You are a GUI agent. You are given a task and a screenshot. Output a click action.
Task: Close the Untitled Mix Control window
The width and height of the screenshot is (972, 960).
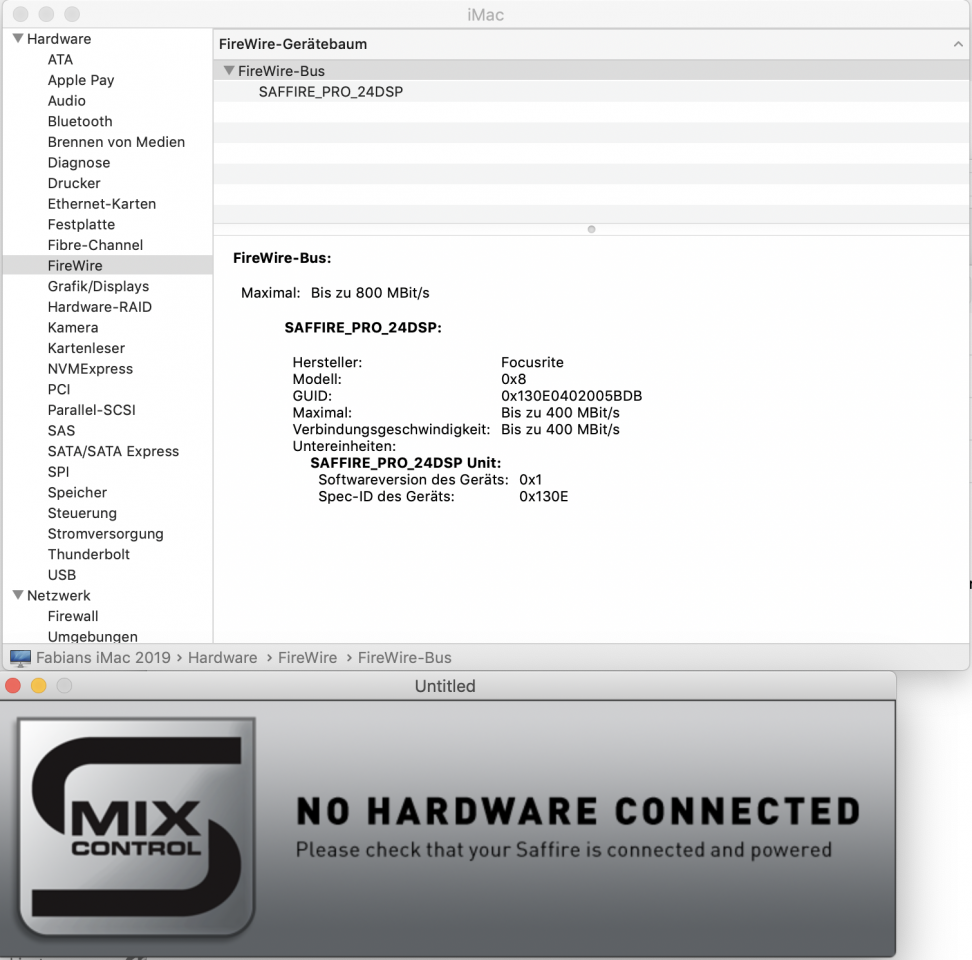point(13,685)
